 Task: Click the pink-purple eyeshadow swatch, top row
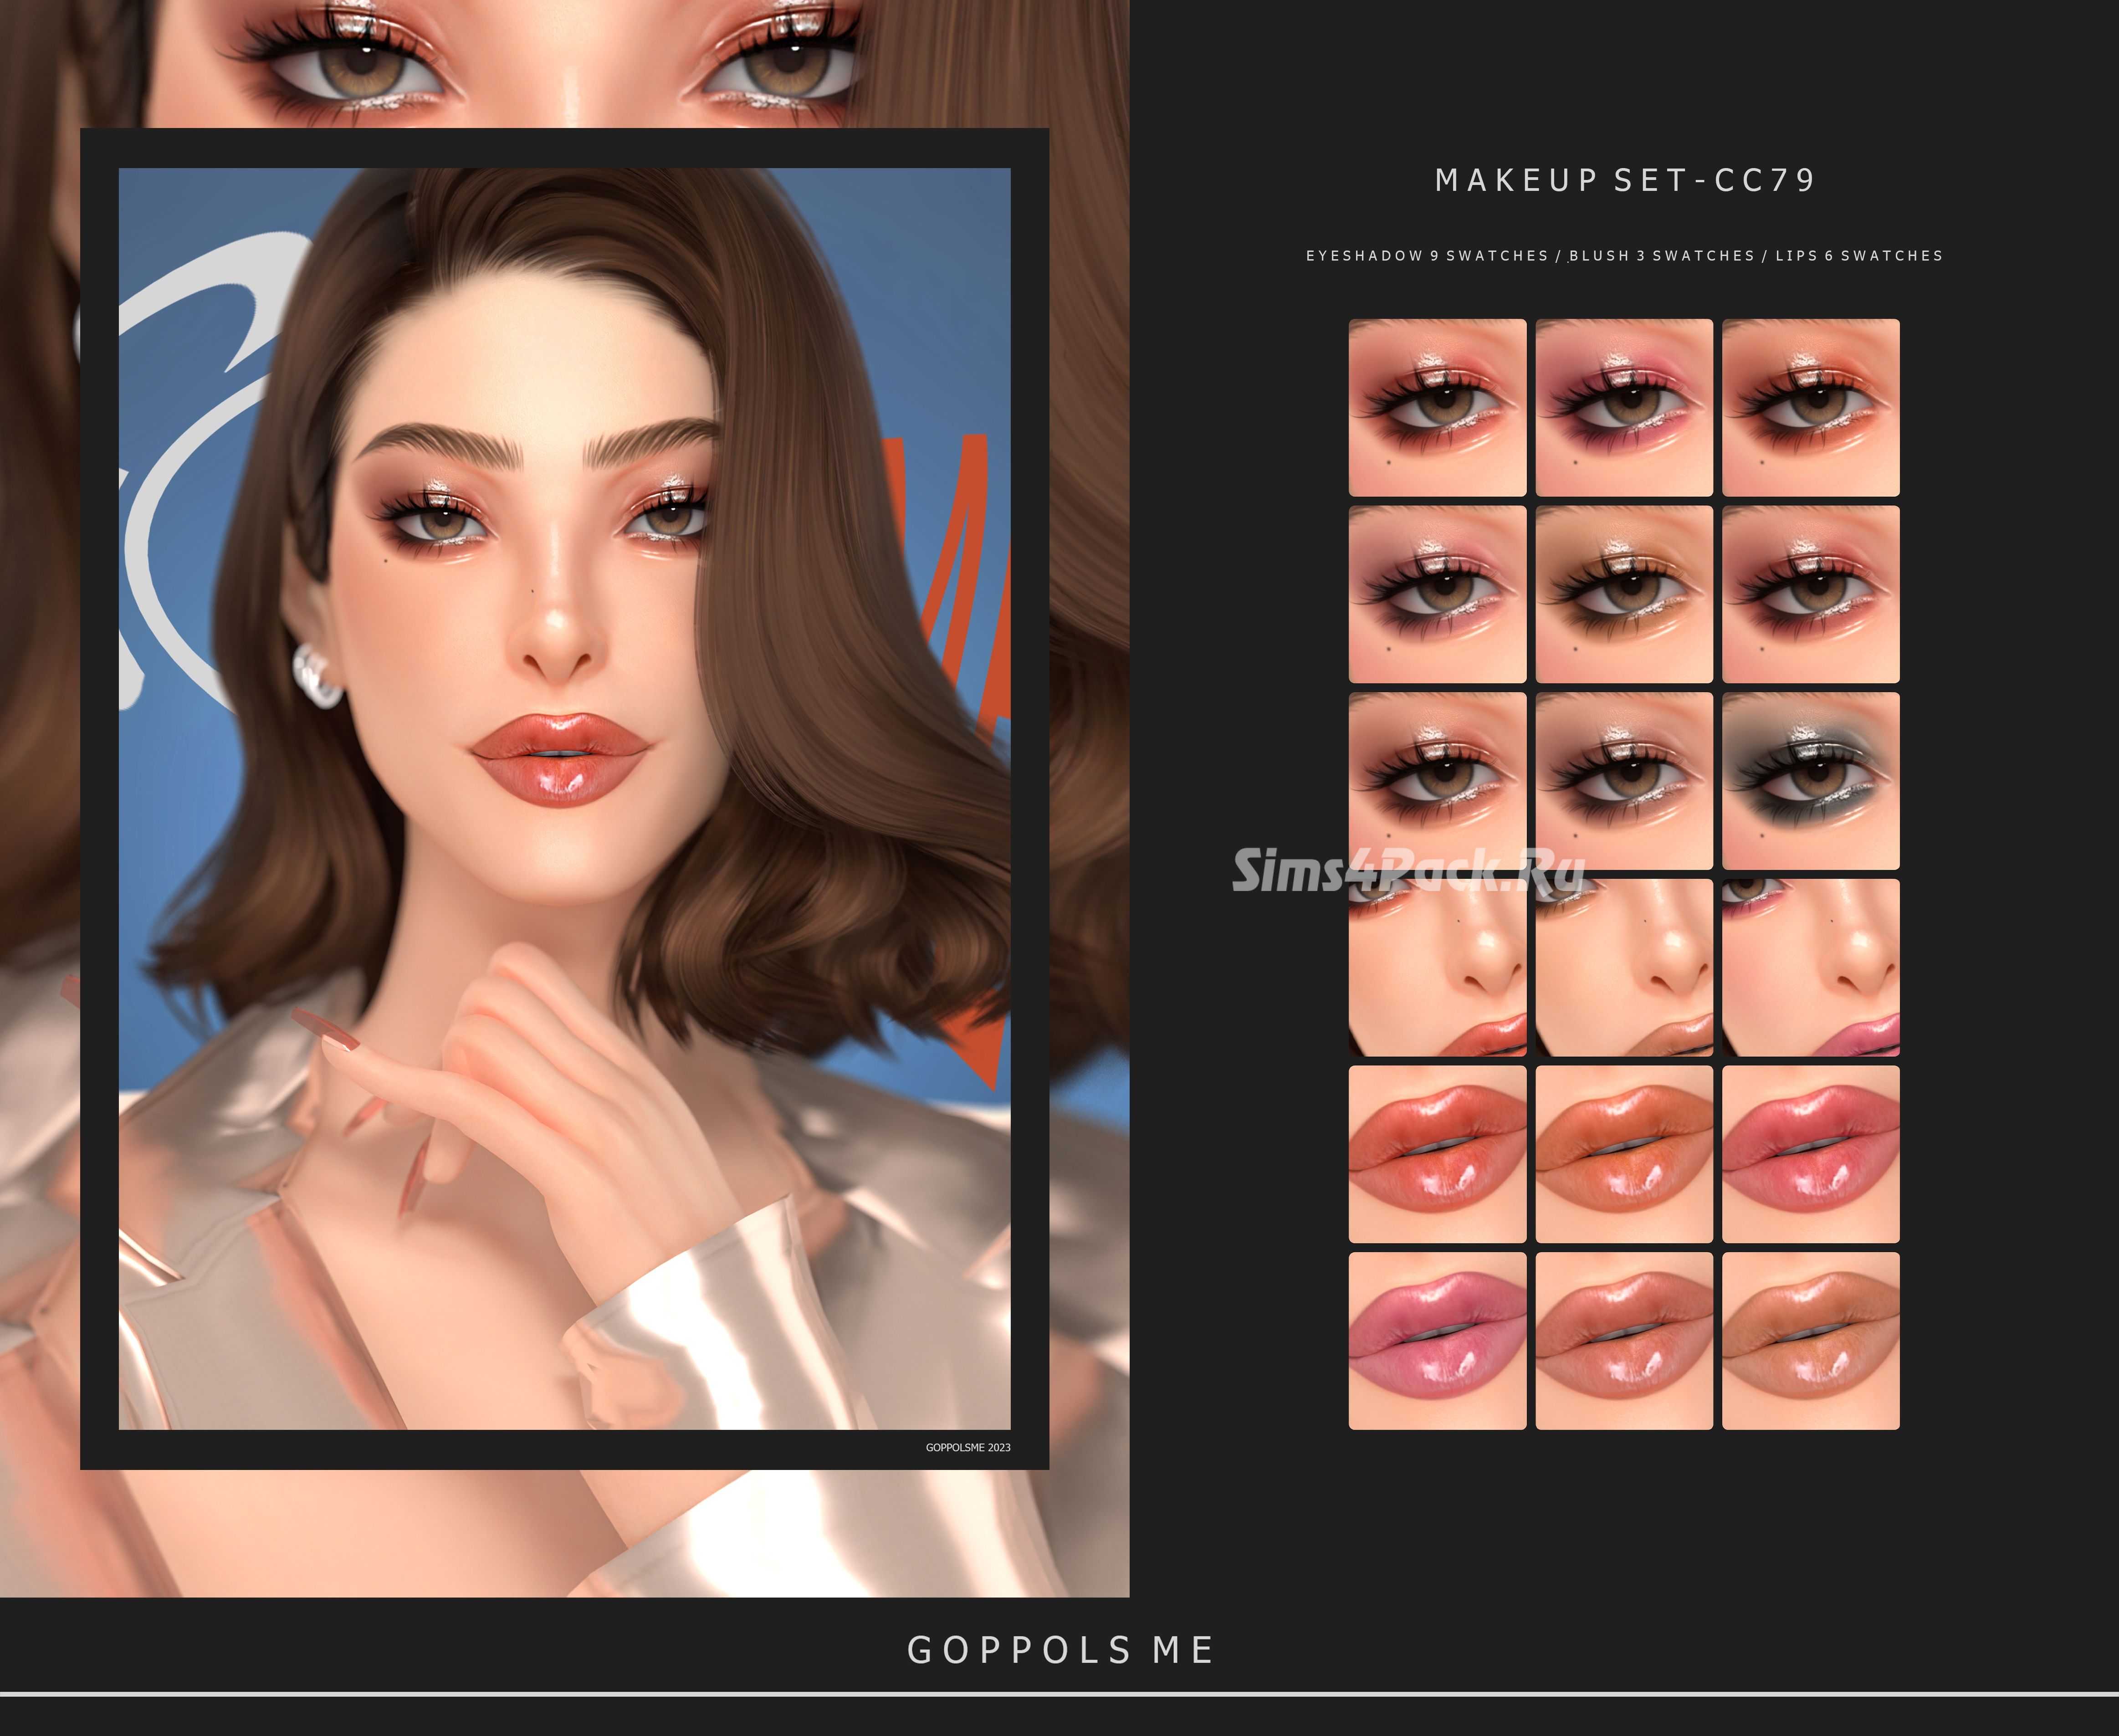[1623, 407]
